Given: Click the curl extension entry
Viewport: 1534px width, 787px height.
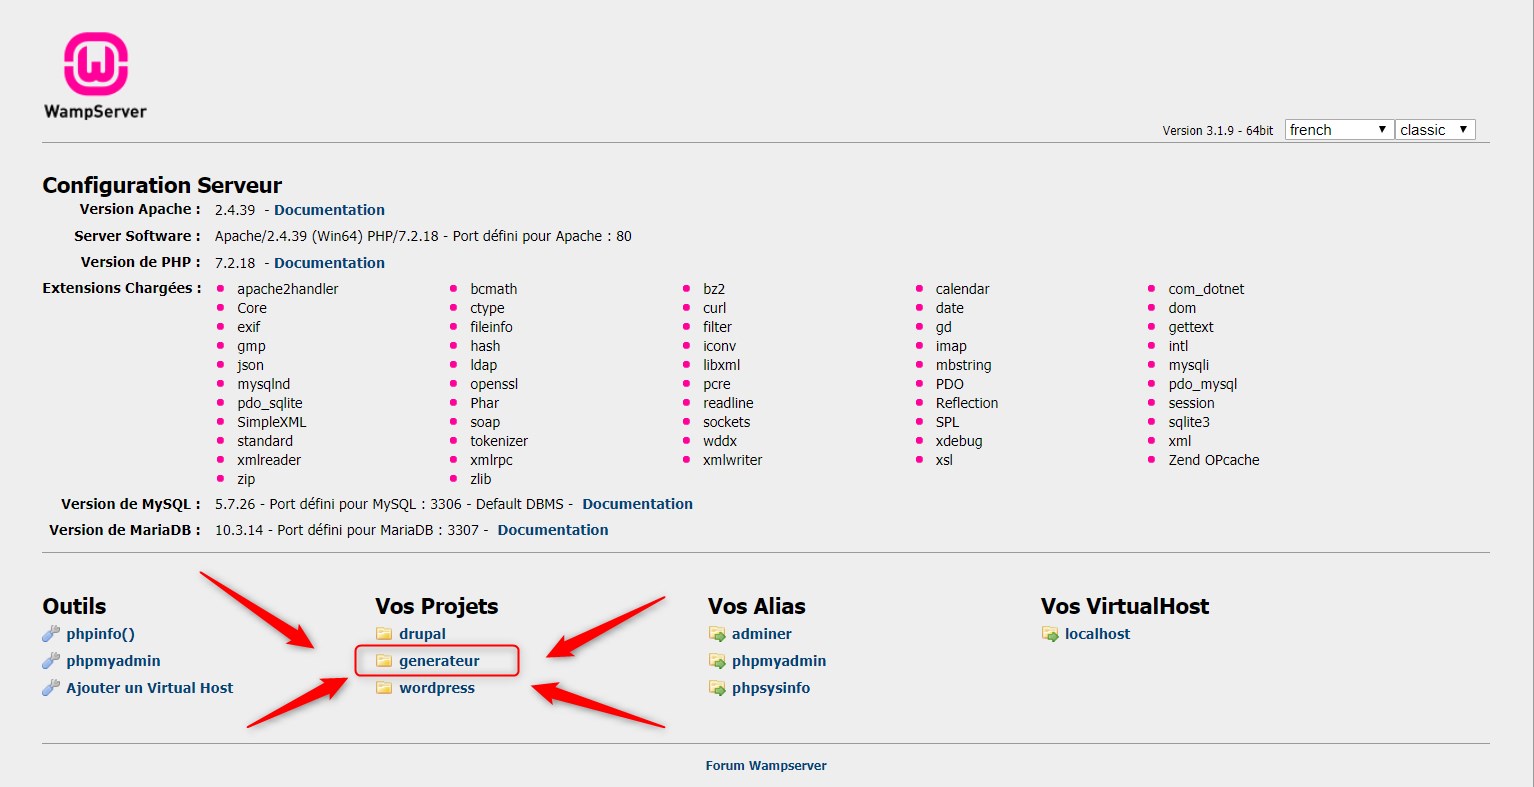Looking at the screenshot, I should point(714,308).
